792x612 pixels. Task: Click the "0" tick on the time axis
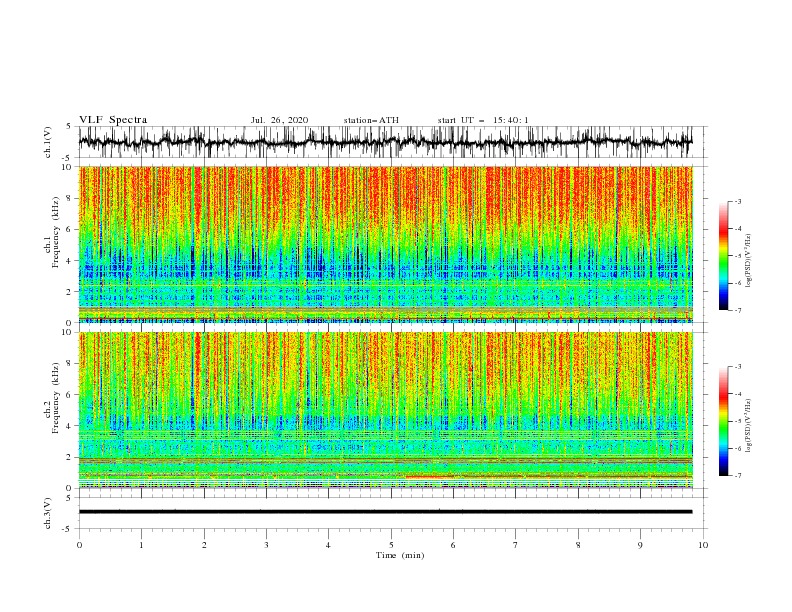click(x=79, y=545)
